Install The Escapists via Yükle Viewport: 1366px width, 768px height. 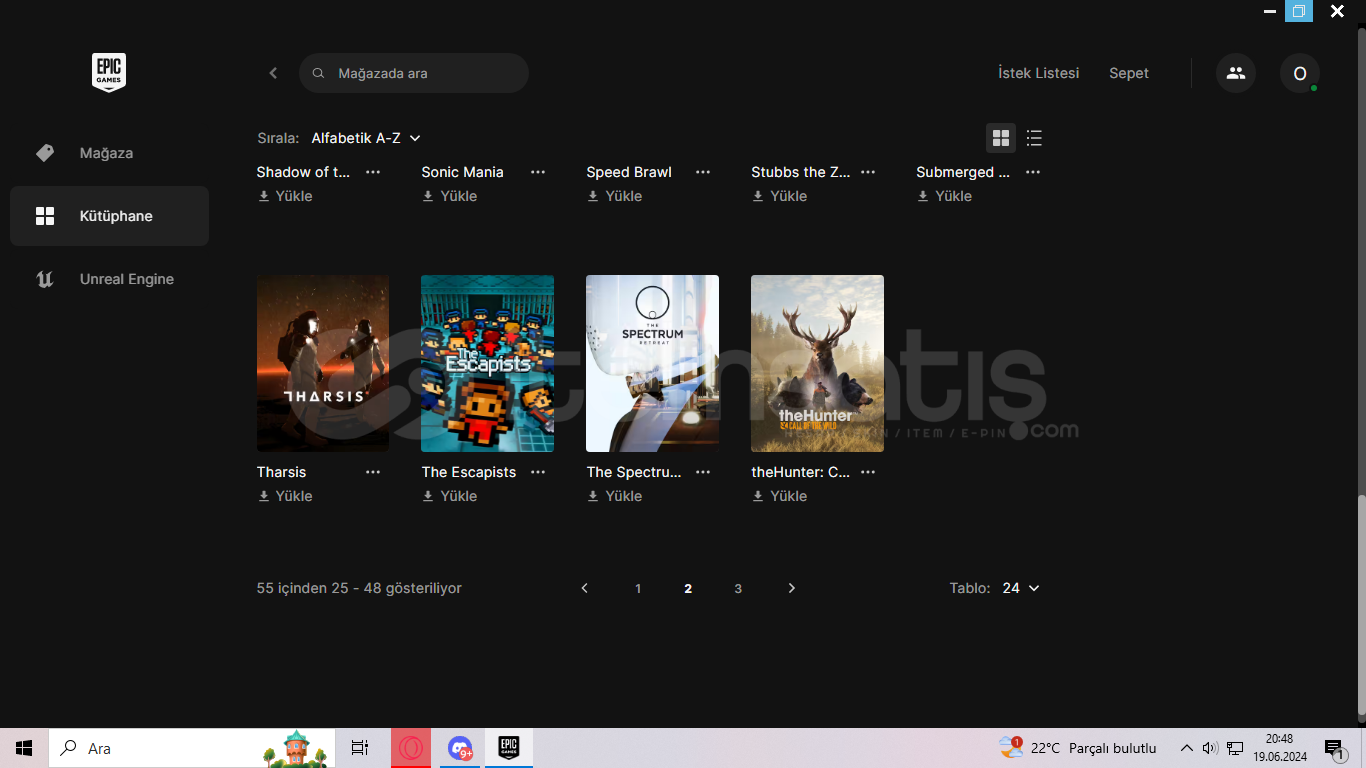450,496
